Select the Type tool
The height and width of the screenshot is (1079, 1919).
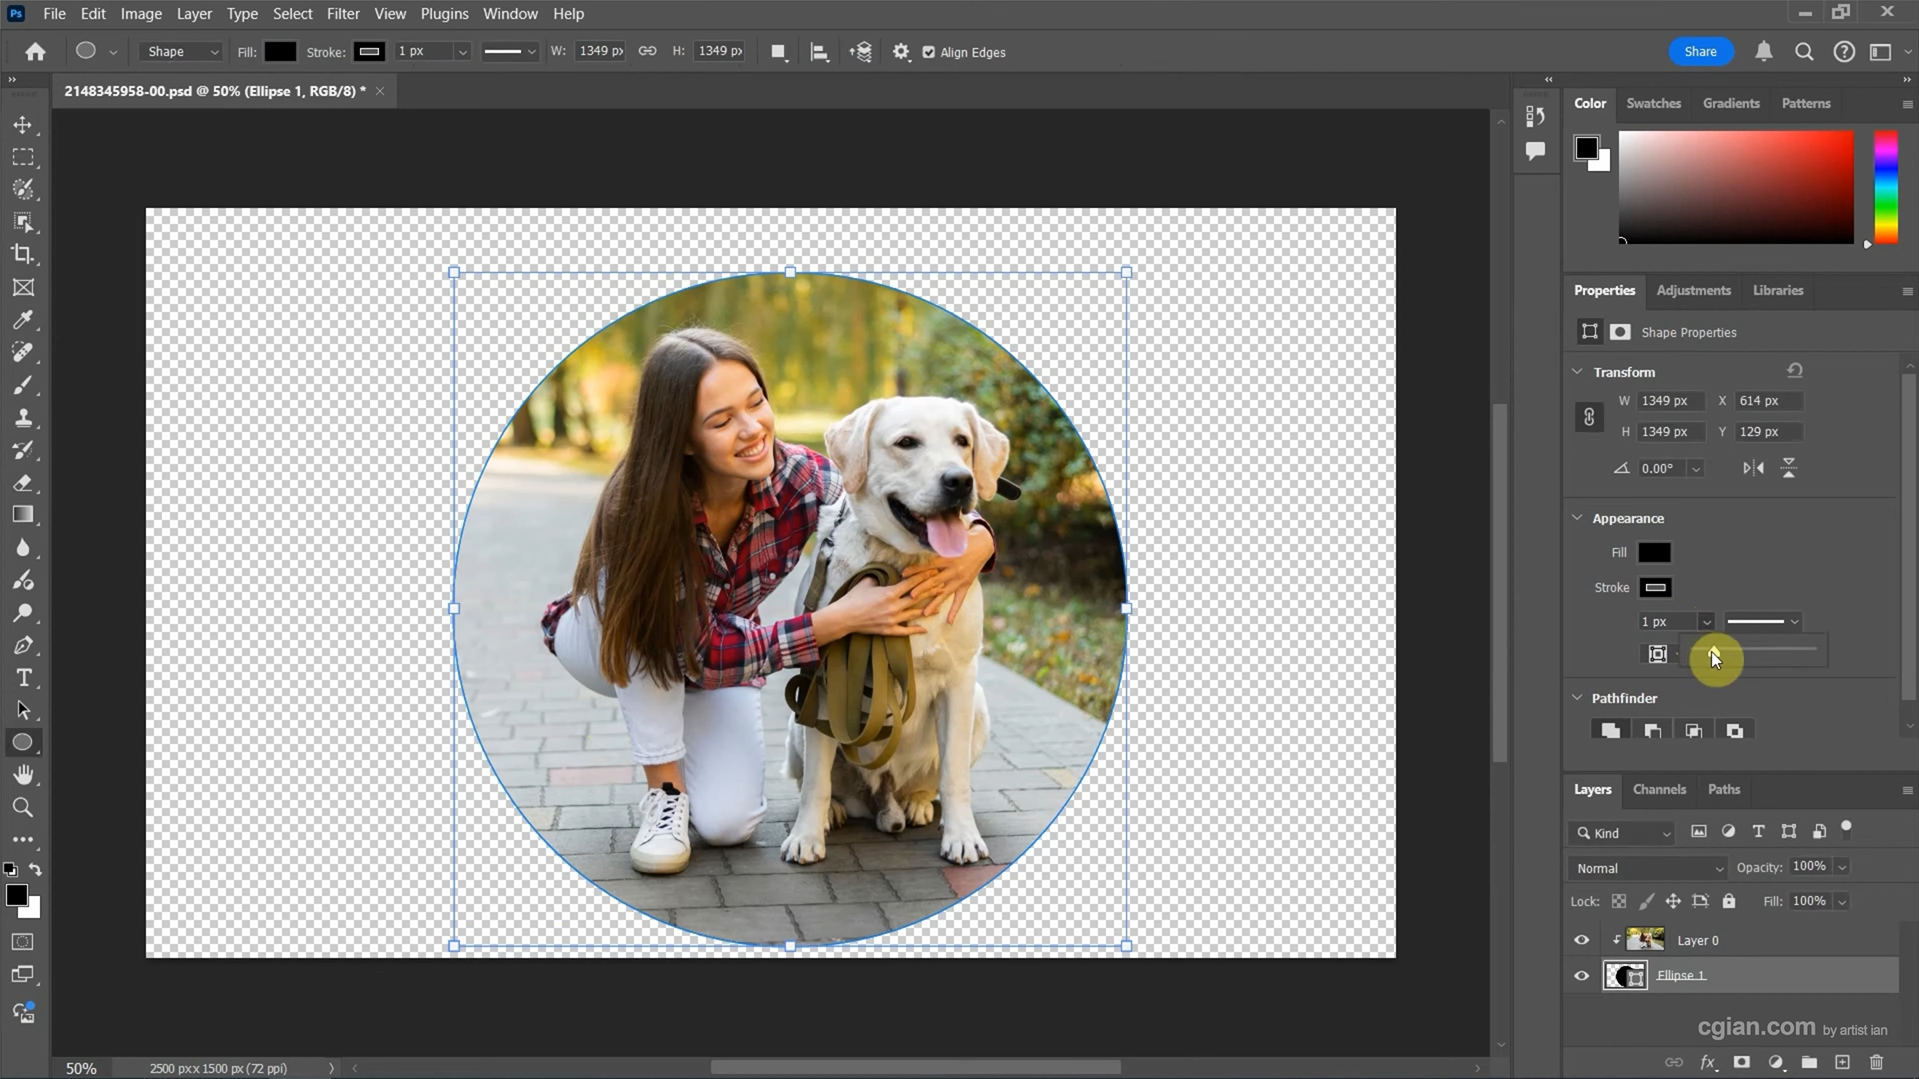(22, 678)
